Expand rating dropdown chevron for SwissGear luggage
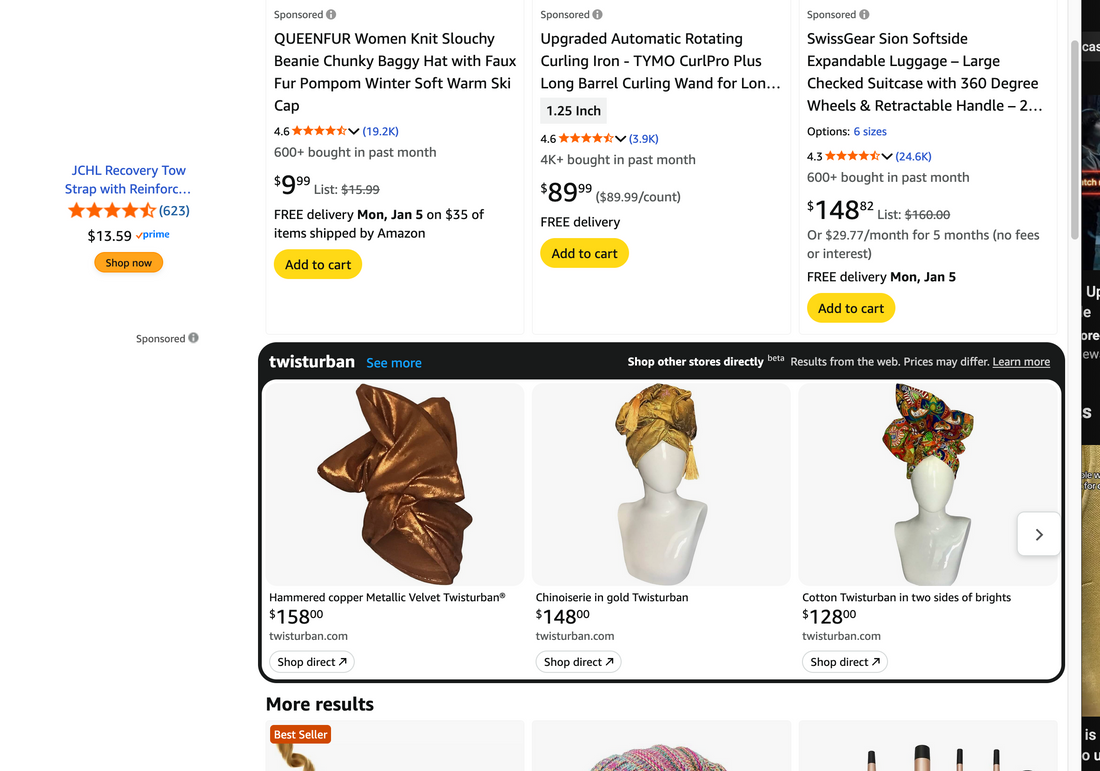 [x=887, y=157]
